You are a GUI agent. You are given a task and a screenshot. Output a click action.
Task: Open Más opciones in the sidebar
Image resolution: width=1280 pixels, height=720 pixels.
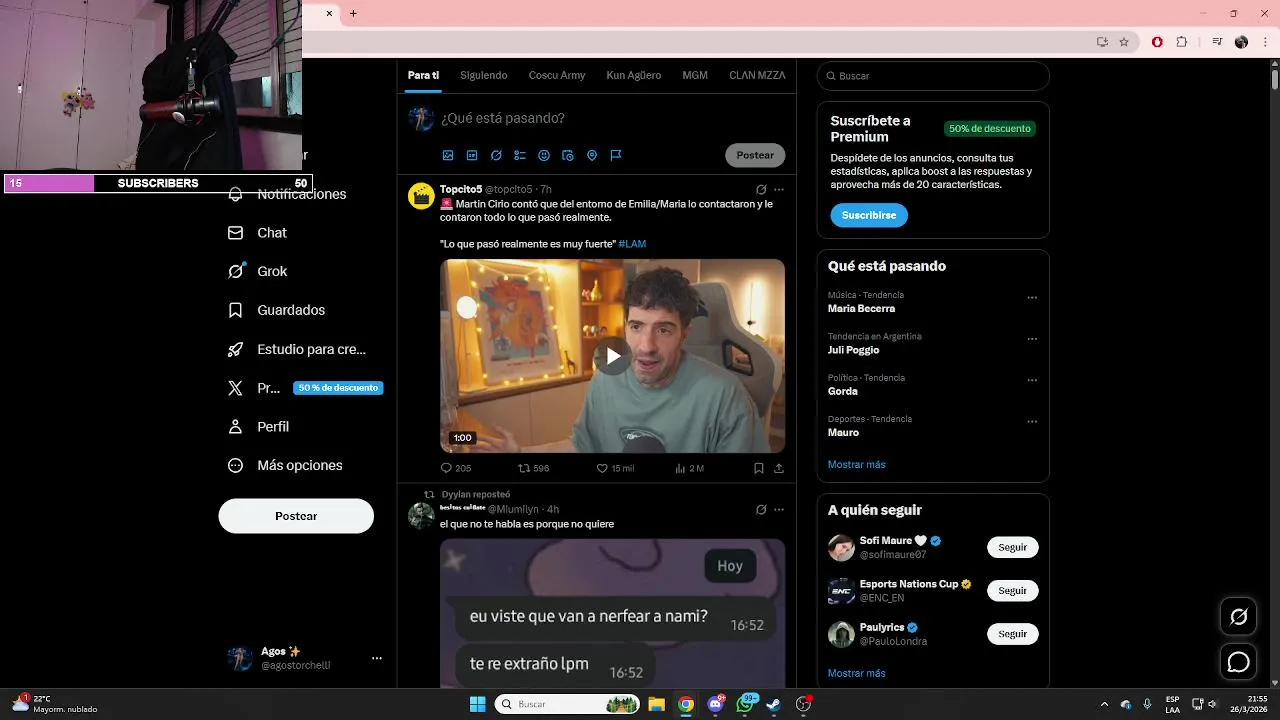286,465
